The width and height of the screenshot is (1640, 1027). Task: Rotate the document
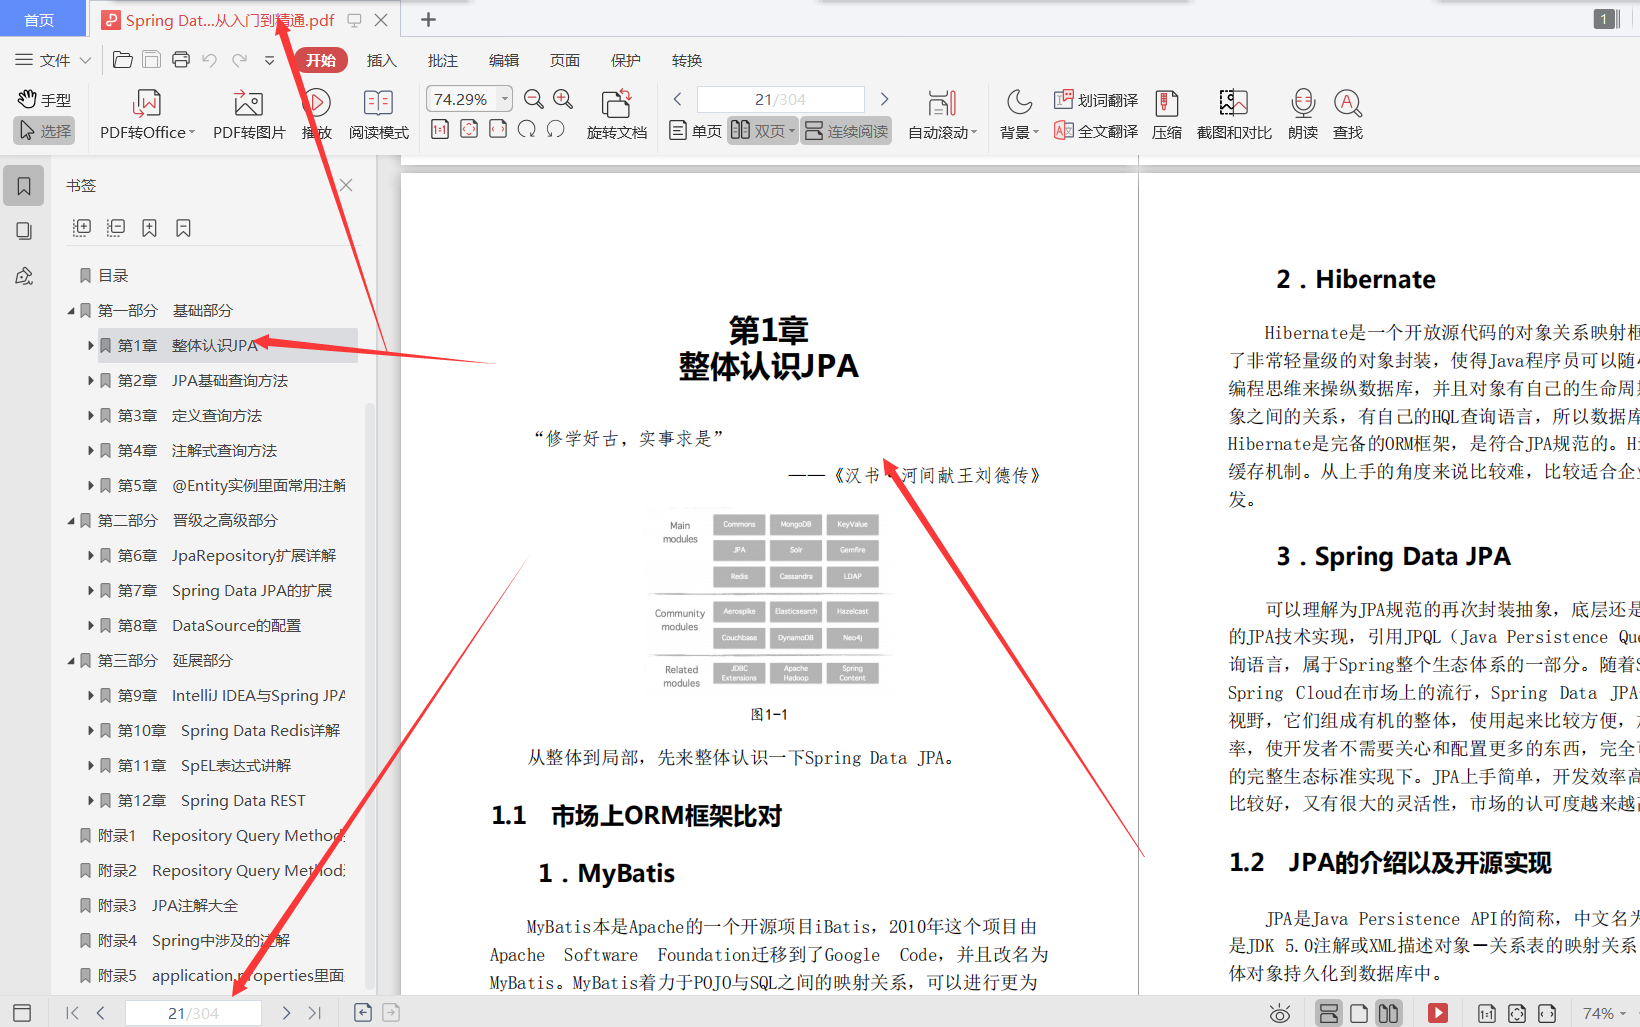[617, 115]
